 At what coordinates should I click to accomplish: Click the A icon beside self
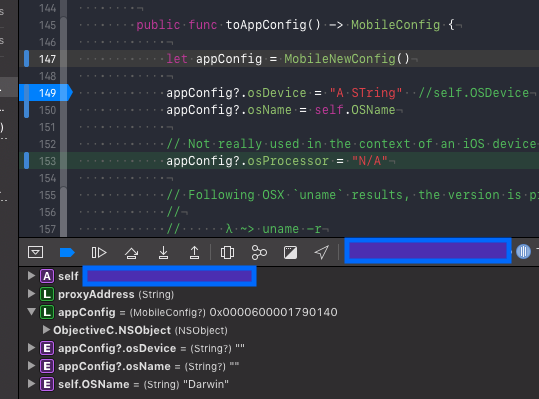47,276
